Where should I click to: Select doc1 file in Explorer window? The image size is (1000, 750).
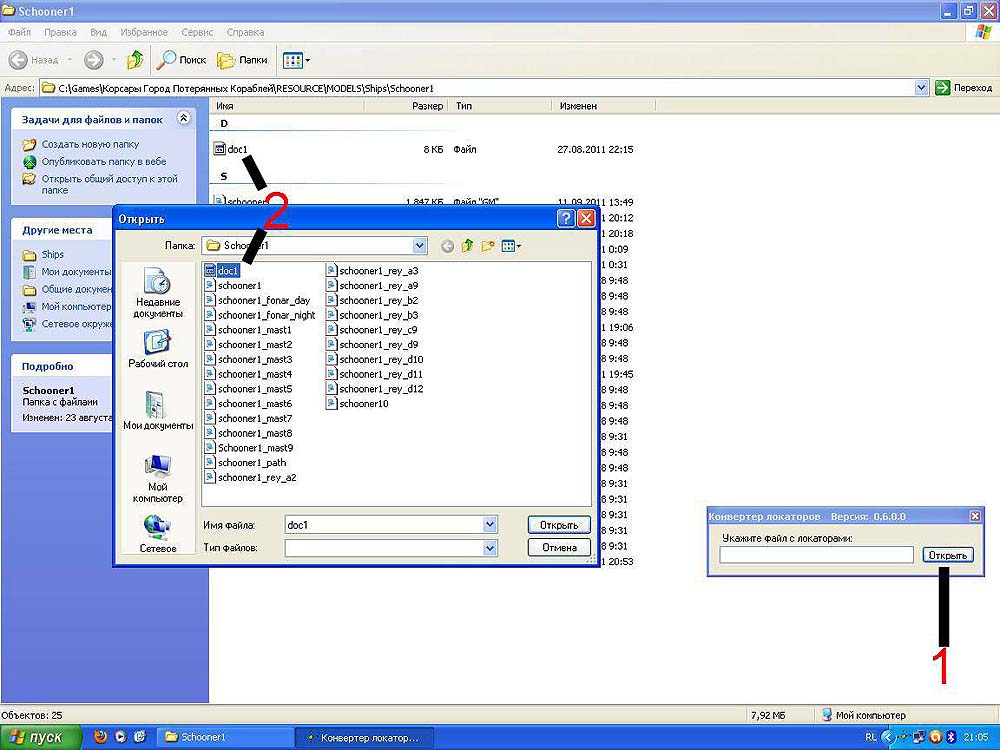237,149
